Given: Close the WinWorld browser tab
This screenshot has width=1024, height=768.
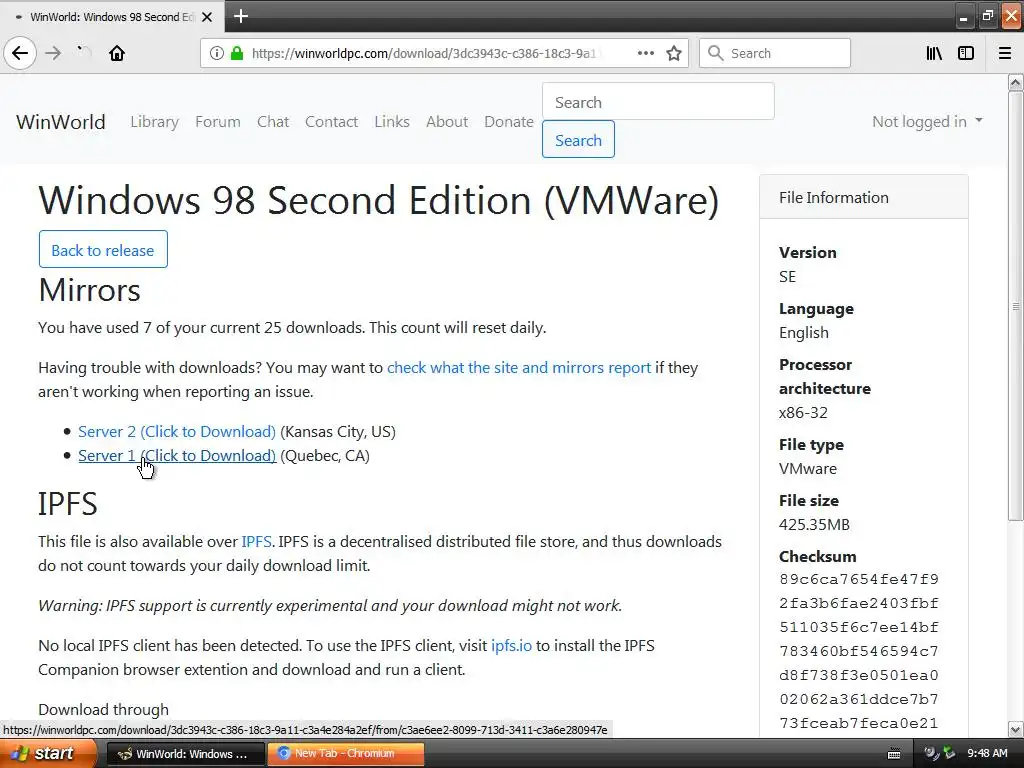Looking at the screenshot, I should (207, 17).
